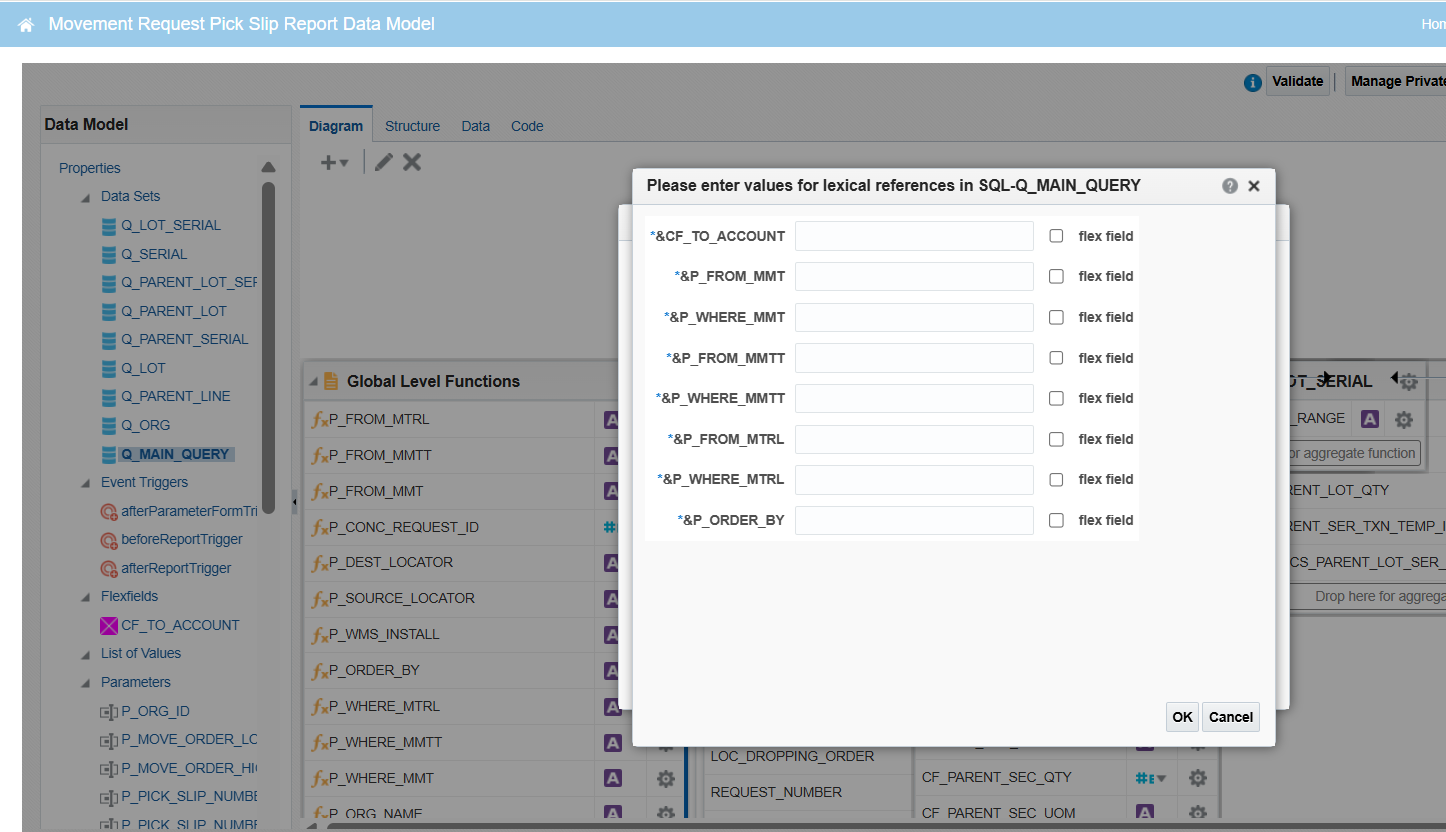Click the edit pencil icon in Diagram toolbar
The height and width of the screenshot is (832, 1446).
(383, 162)
